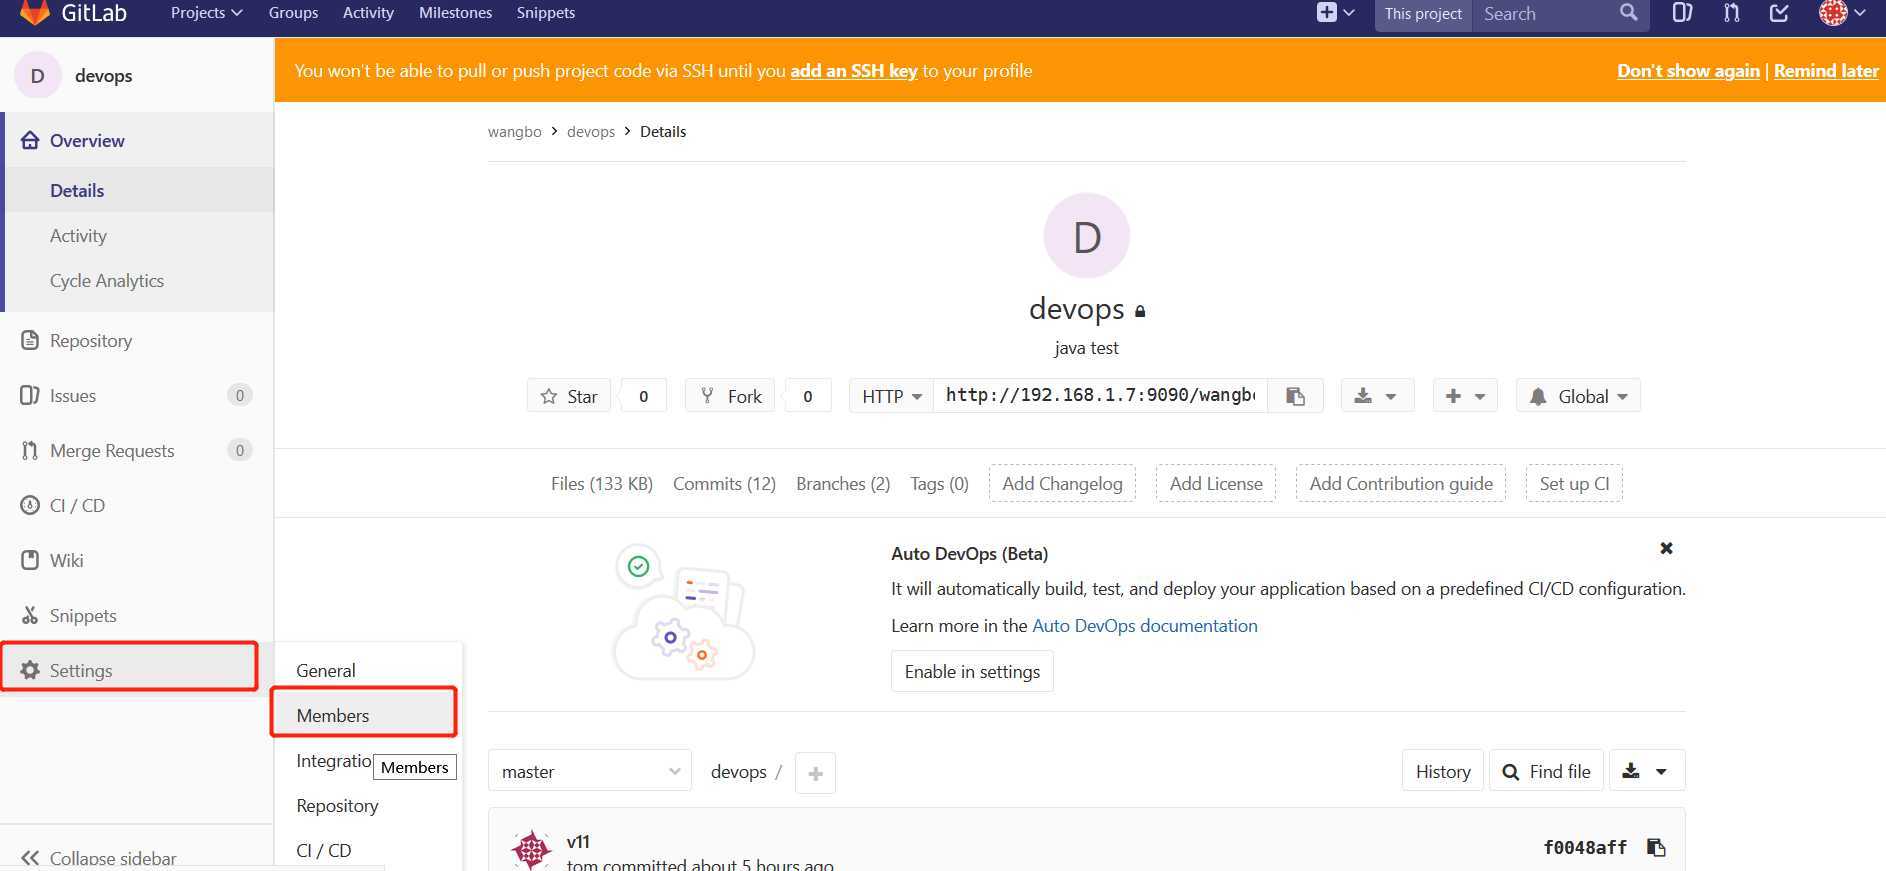Image resolution: width=1886 pixels, height=871 pixels.
Task: Select CI / CD in the Settings flyout
Action: (x=324, y=850)
